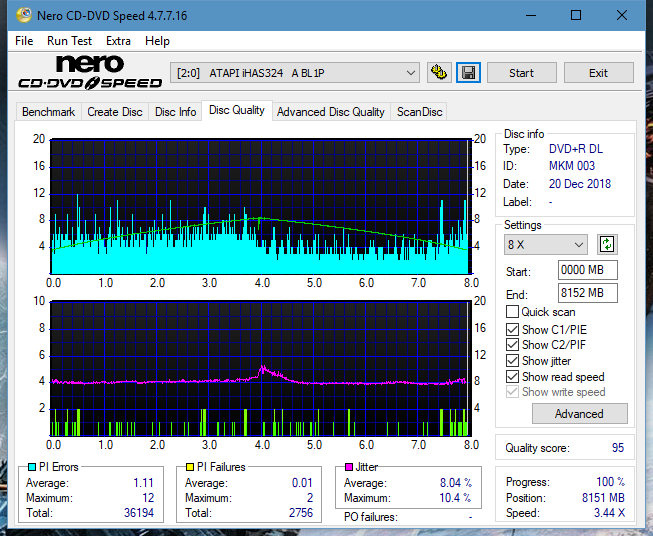The image size is (653, 536).
Task: Click the End position 8152 MB field
Action: (x=587, y=293)
